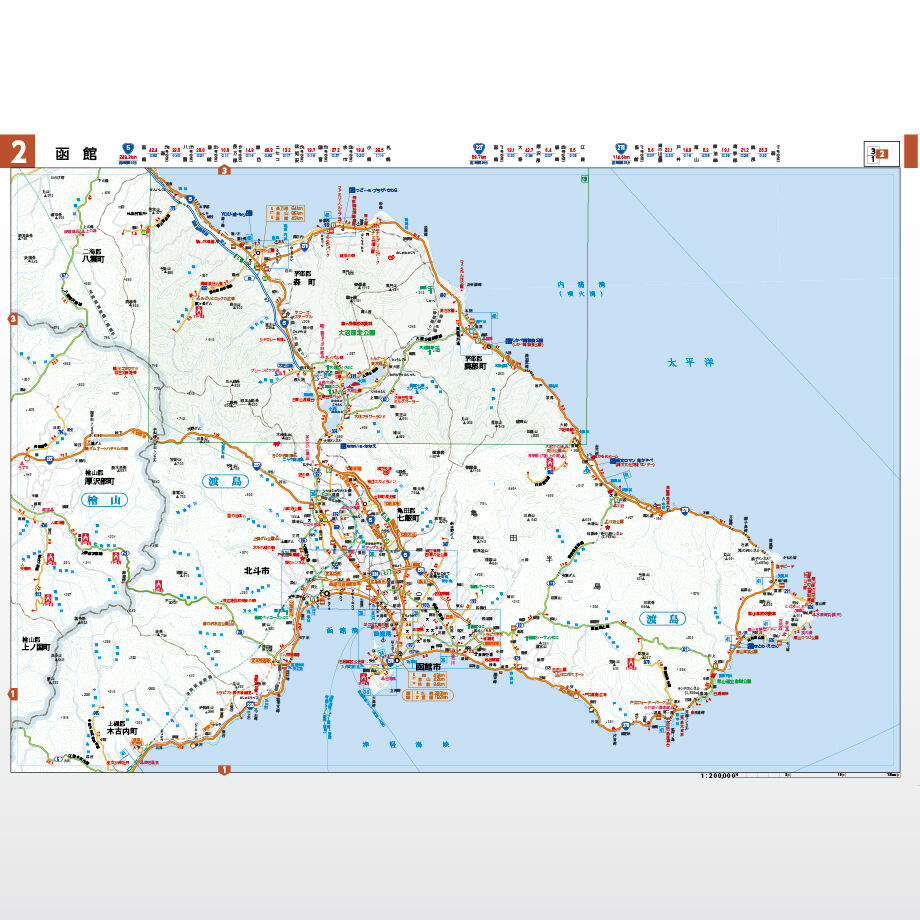The height and width of the screenshot is (920, 920).
Task: Open adjacent page 1 marker on bottom edge
Action: 224,769
